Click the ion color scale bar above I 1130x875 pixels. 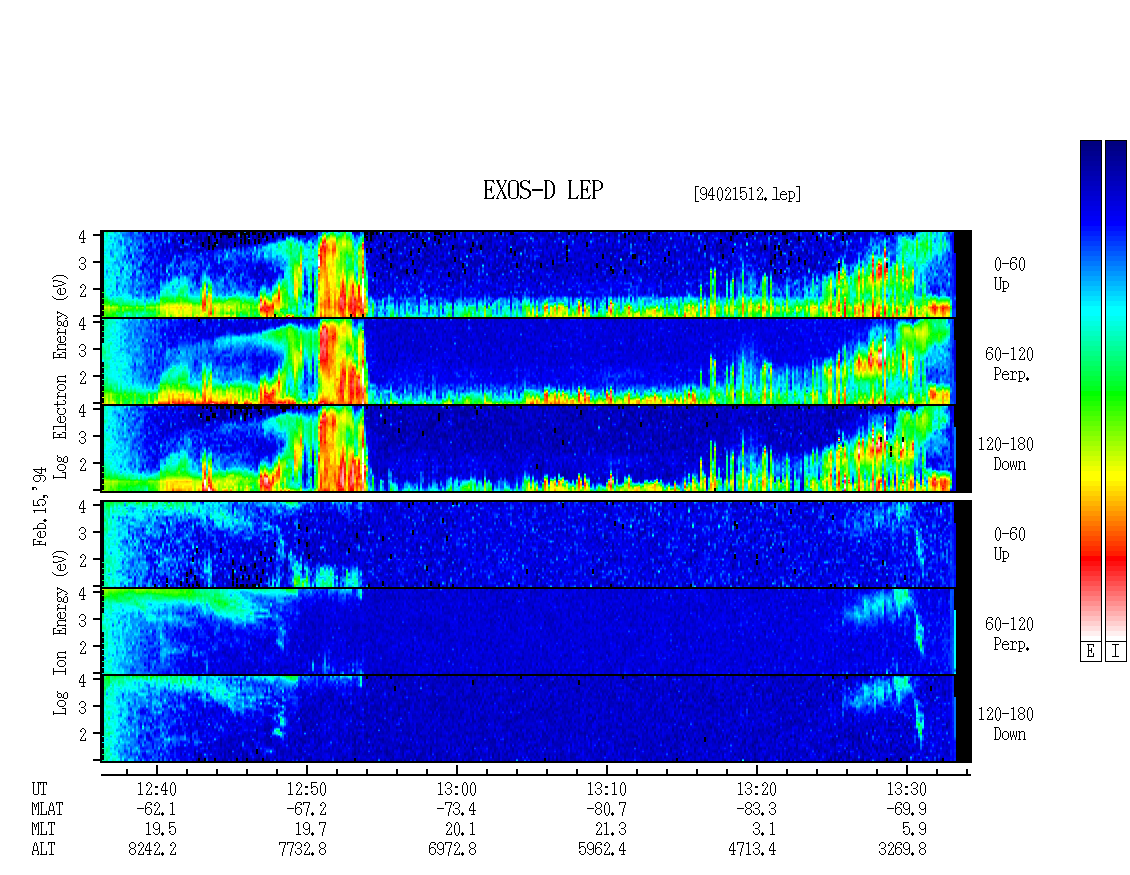tap(1116, 390)
